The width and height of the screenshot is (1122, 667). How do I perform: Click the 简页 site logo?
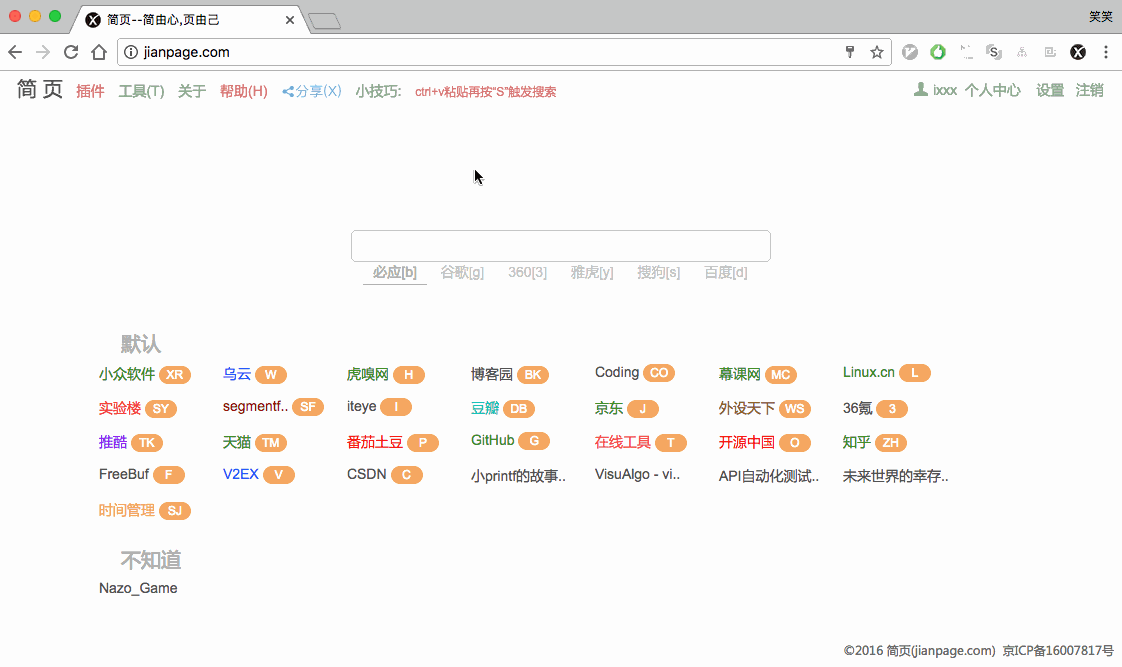click(39, 89)
